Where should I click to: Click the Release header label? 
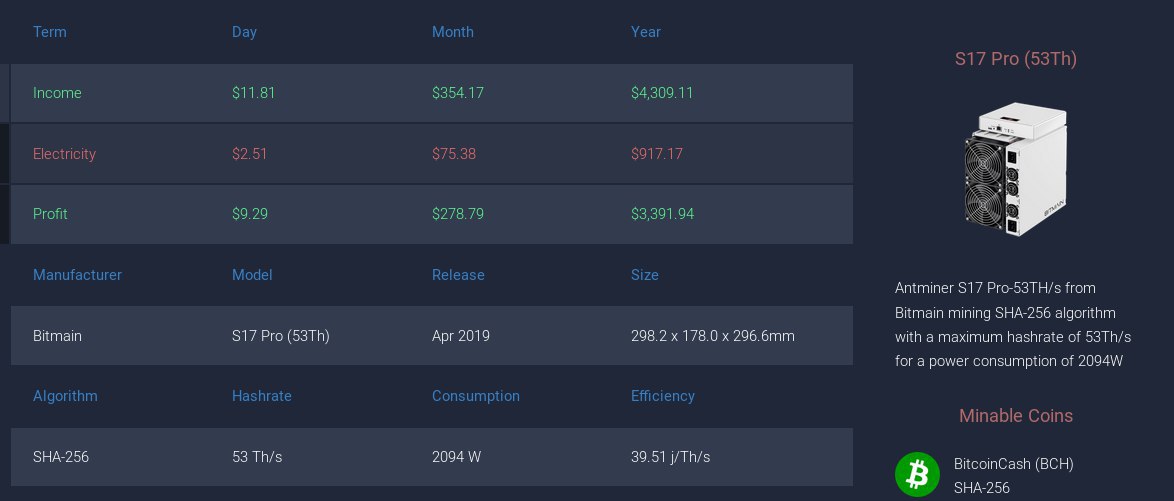click(x=458, y=275)
